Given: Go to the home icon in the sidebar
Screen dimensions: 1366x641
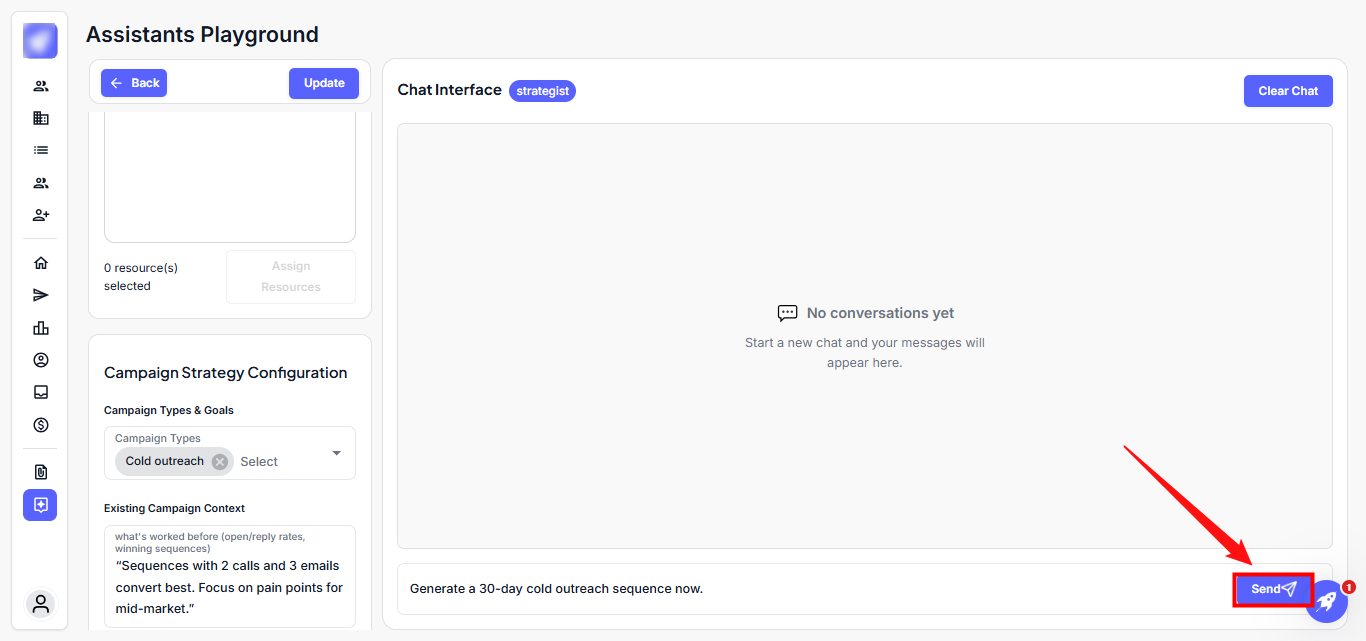Looking at the screenshot, I should 41,263.
